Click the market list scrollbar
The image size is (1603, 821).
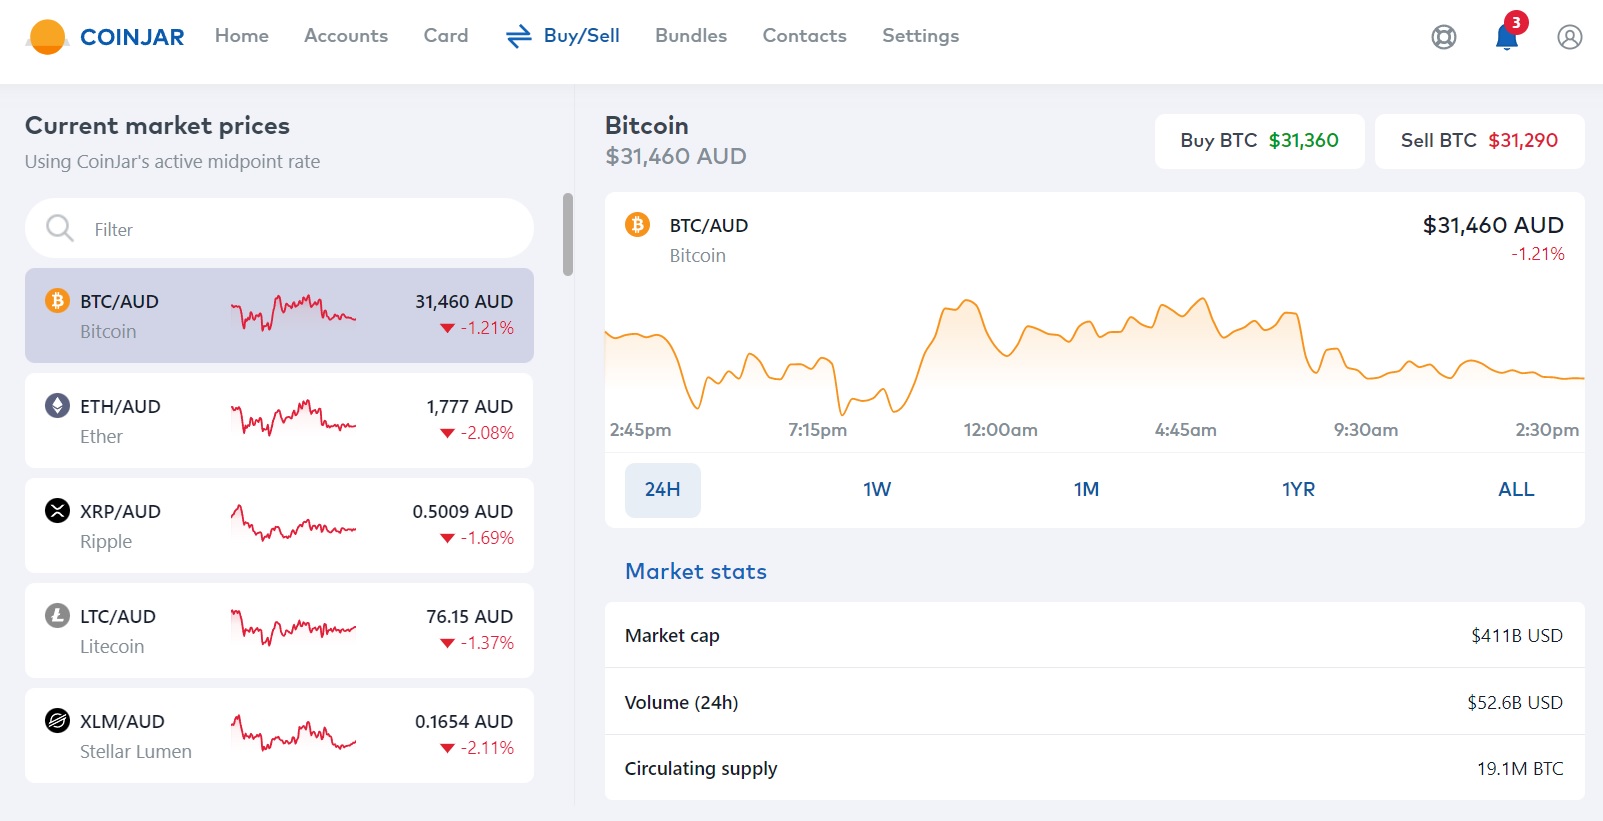[568, 234]
